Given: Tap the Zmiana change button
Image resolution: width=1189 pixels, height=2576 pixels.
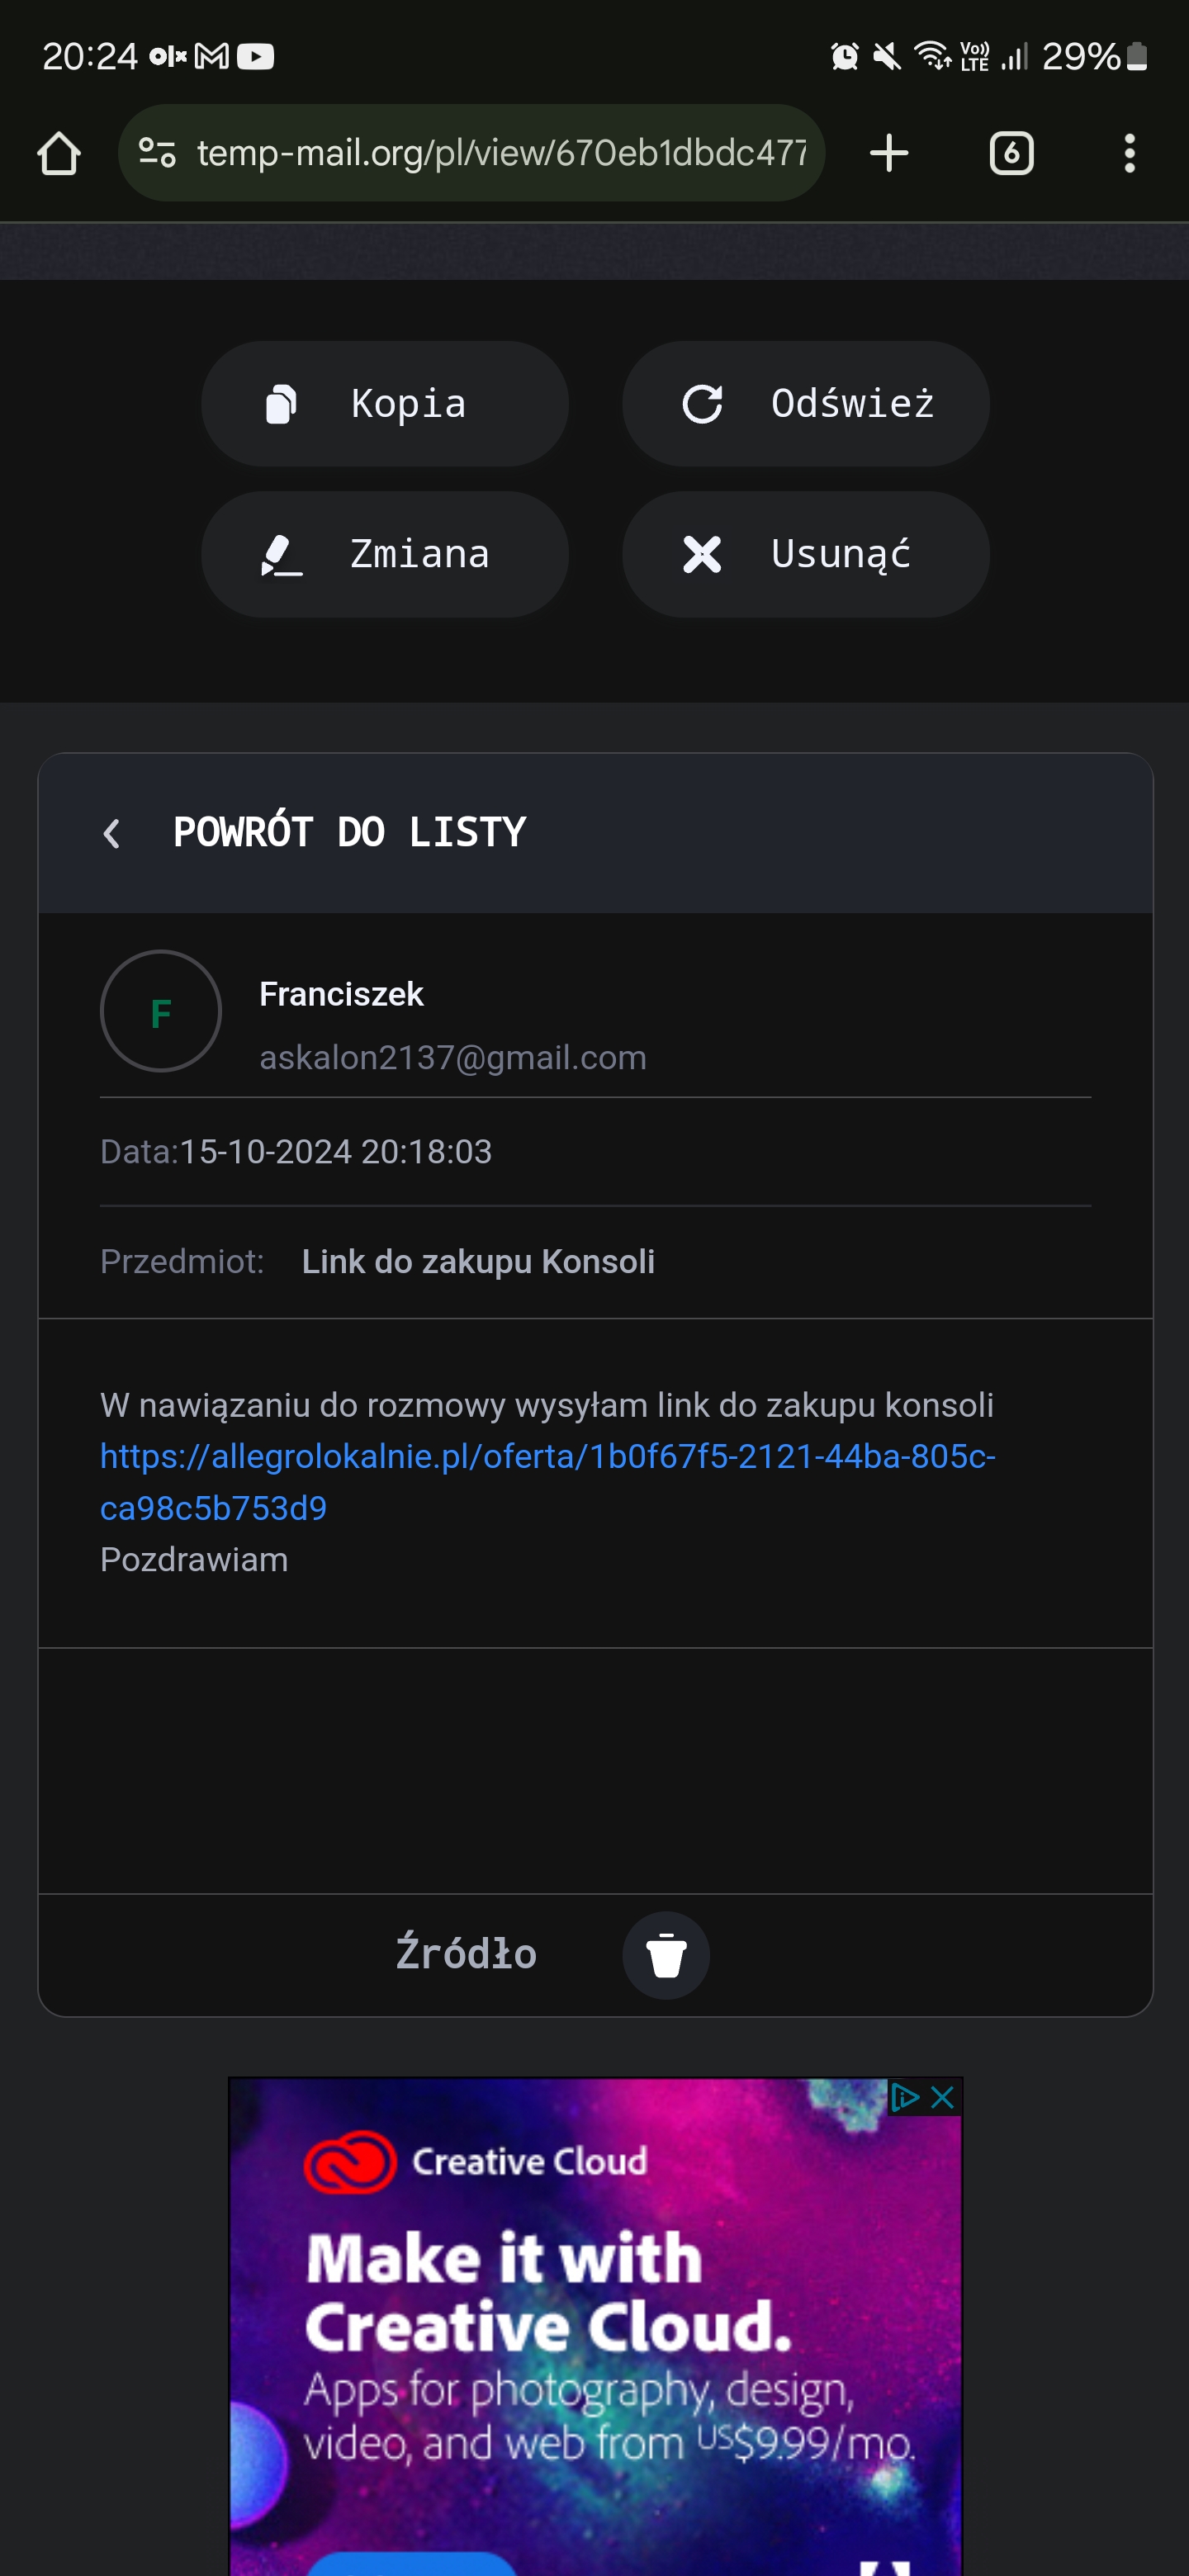Looking at the screenshot, I should coord(385,554).
